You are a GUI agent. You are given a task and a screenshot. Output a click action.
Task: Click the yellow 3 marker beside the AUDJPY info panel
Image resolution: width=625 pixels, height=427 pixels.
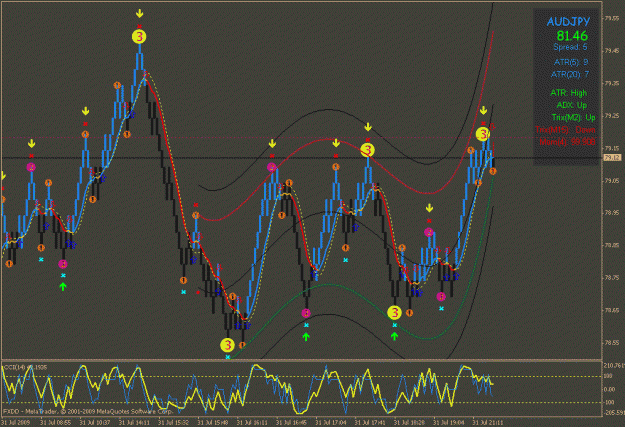click(483, 134)
